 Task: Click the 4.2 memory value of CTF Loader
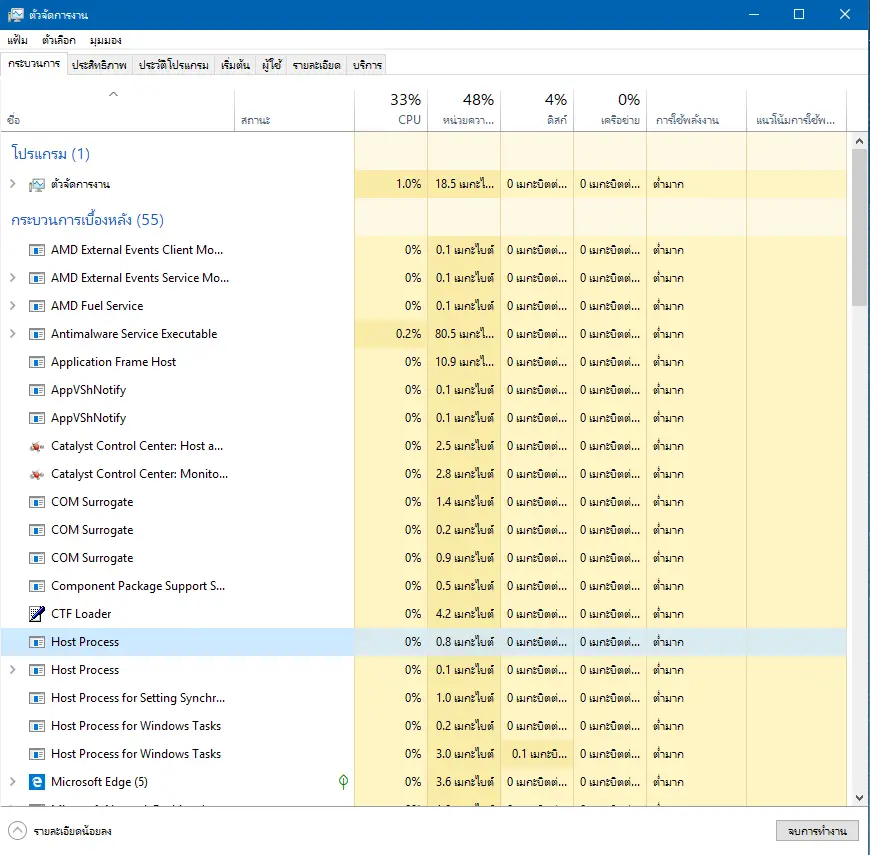464,614
